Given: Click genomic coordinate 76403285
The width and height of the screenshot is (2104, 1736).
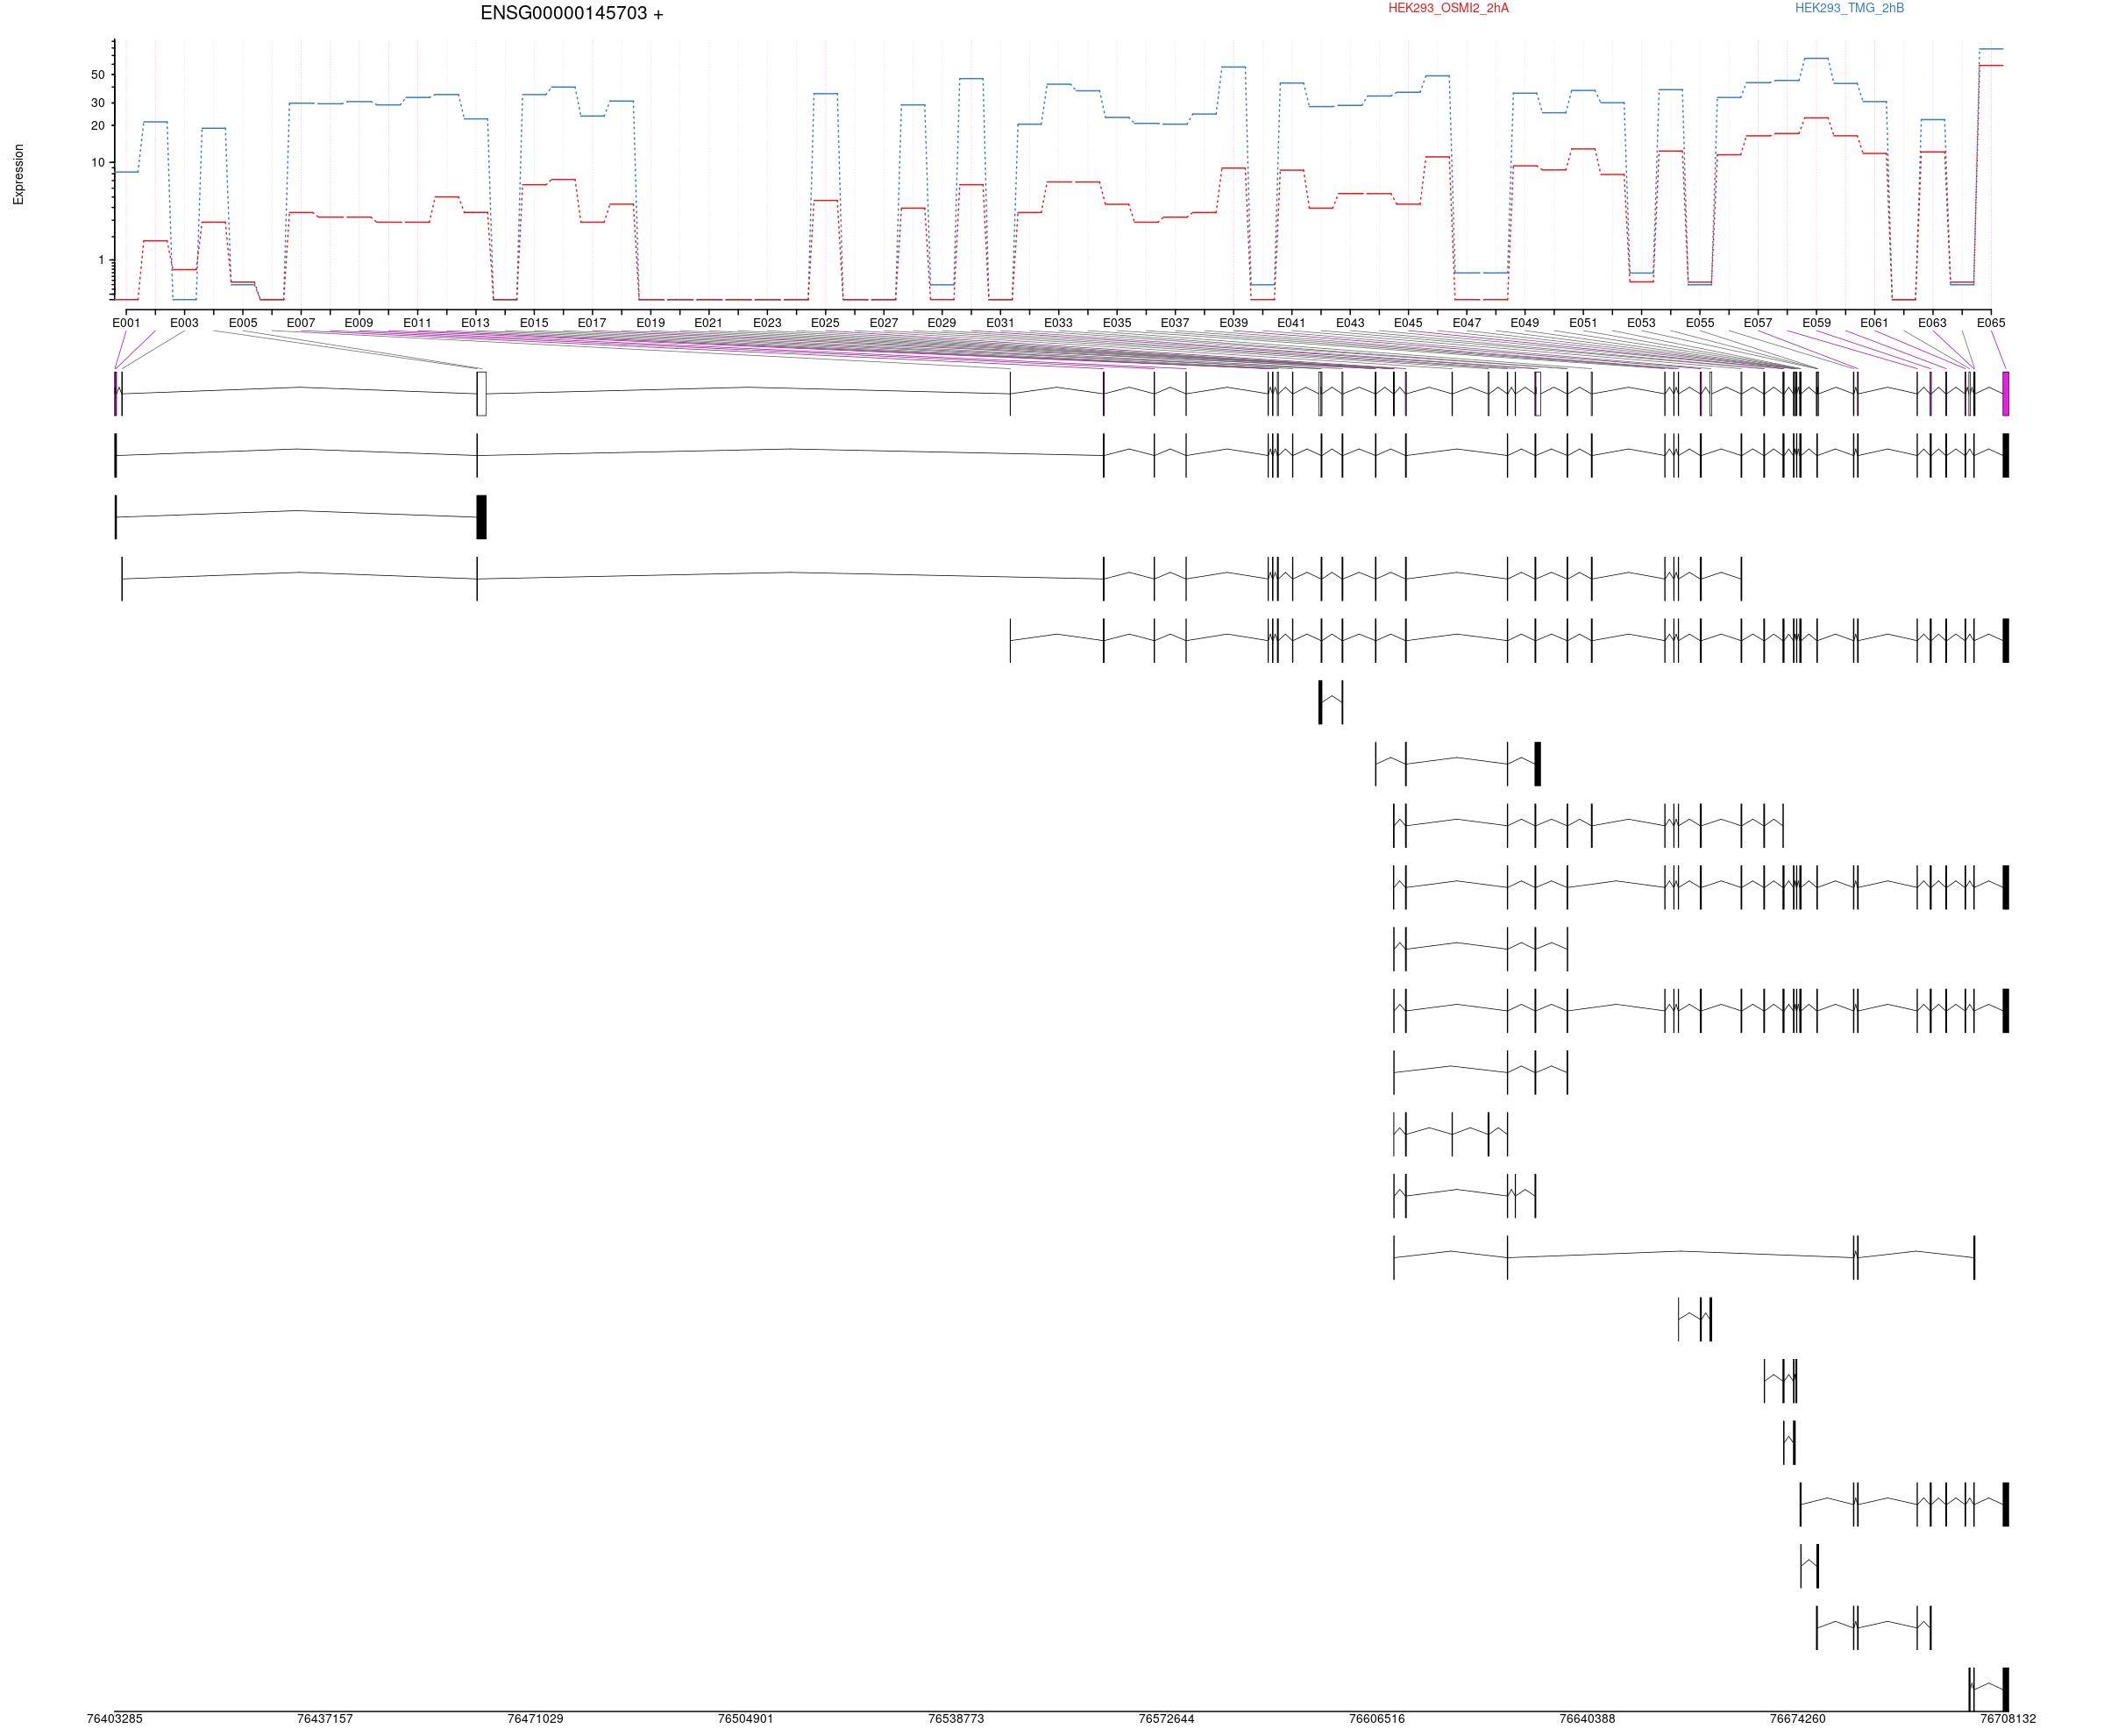Looking at the screenshot, I should 115,1719.
